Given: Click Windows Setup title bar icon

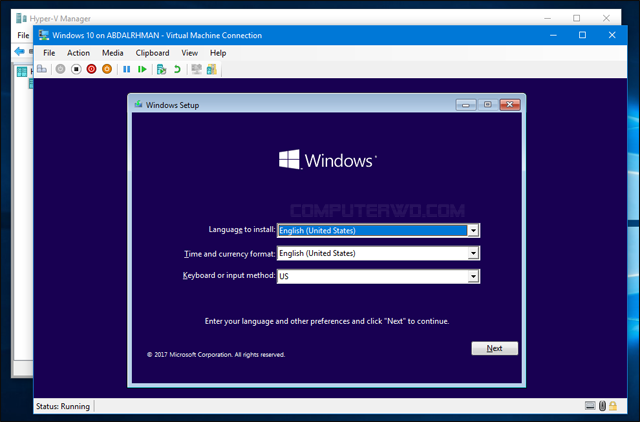Looking at the screenshot, I should [x=139, y=104].
